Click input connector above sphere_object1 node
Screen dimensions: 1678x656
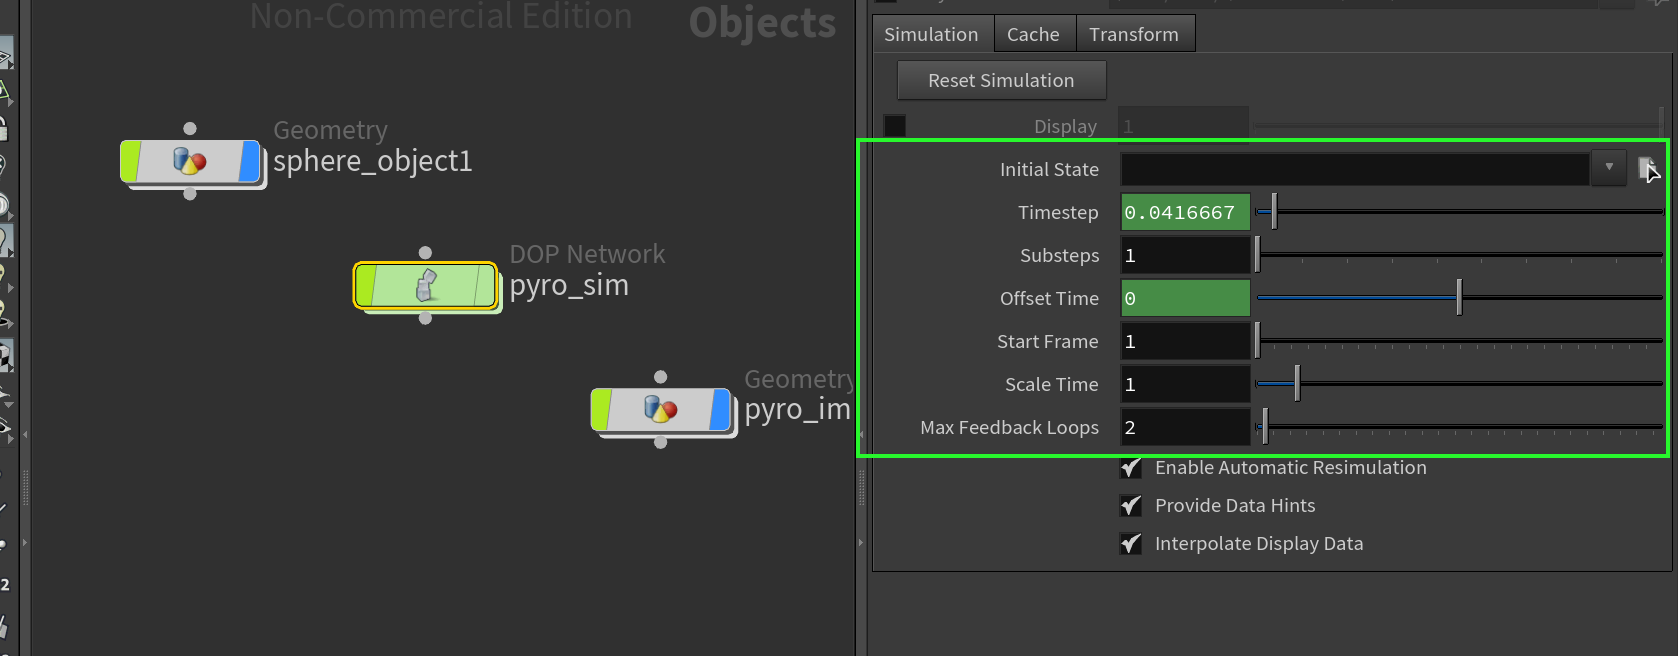tap(190, 128)
